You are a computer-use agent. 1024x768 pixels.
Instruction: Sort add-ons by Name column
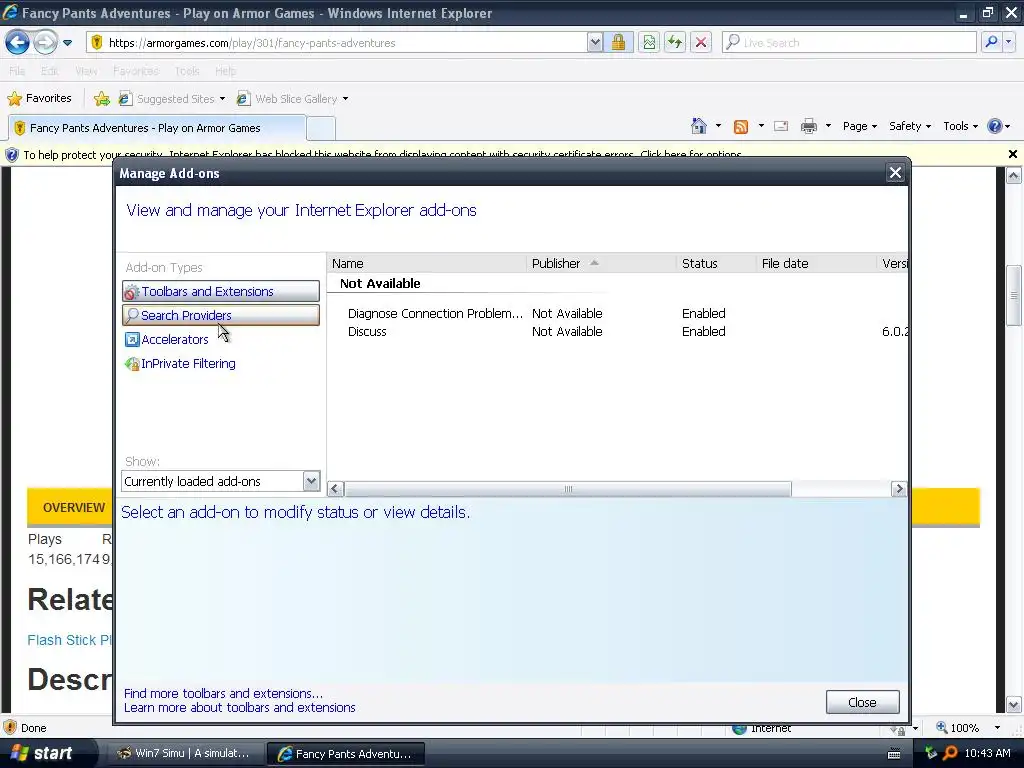427,263
